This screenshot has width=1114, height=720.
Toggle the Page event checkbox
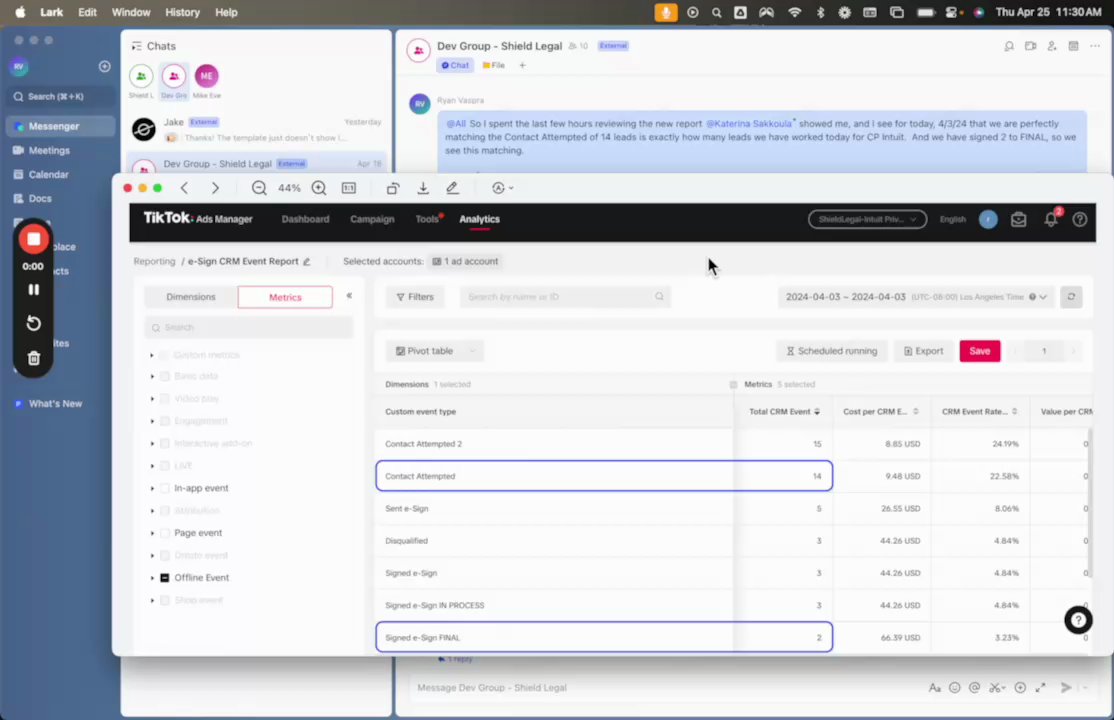pyautogui.click(x=165, y=533)
